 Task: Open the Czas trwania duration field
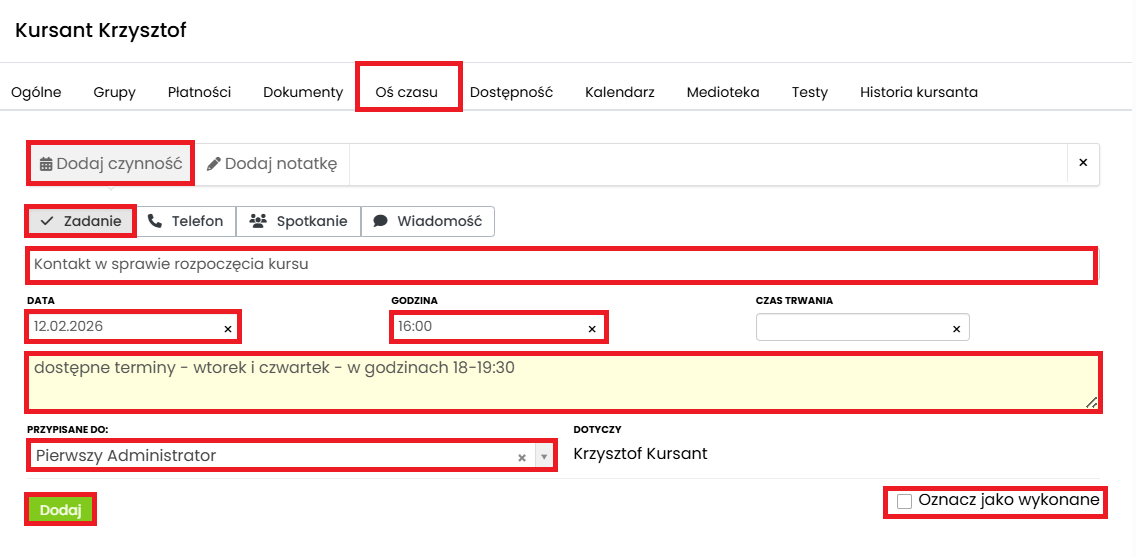(x=850, y=328)
